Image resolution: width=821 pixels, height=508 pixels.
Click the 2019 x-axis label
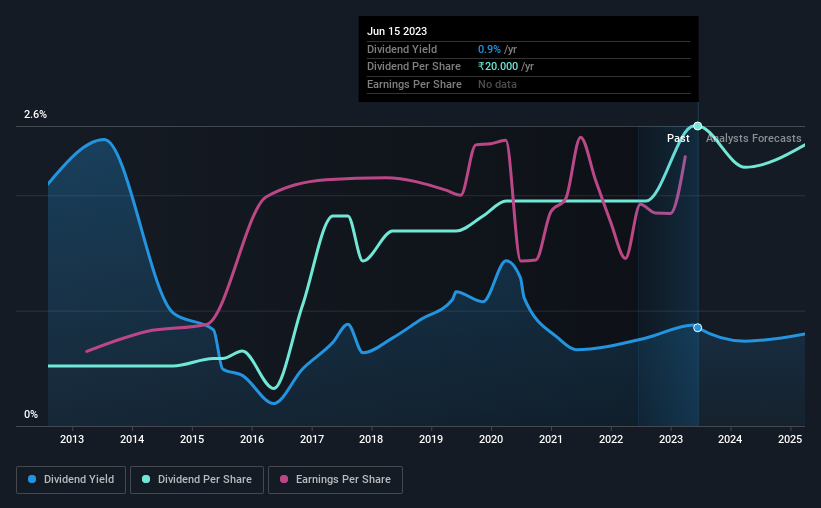[431, 439]
